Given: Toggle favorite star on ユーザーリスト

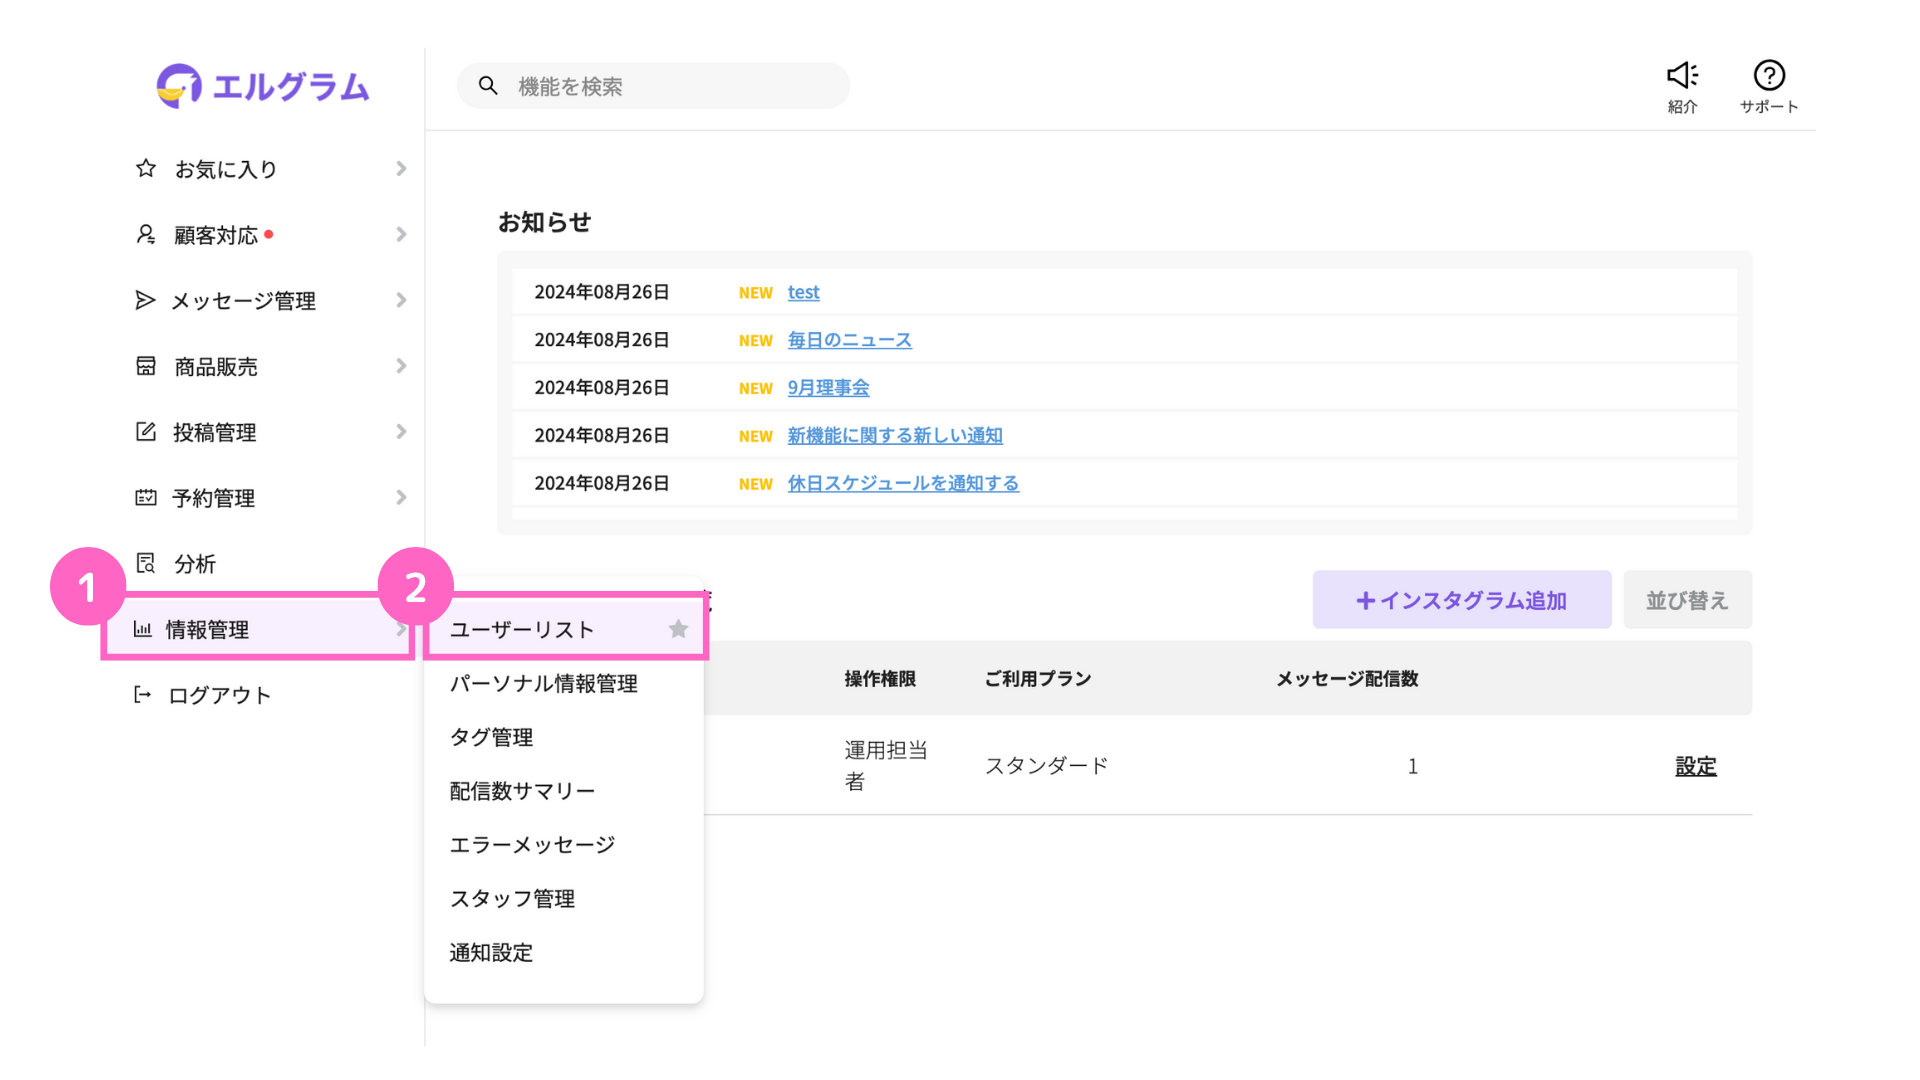Looking at the screenshot, I should coord(678,629).
